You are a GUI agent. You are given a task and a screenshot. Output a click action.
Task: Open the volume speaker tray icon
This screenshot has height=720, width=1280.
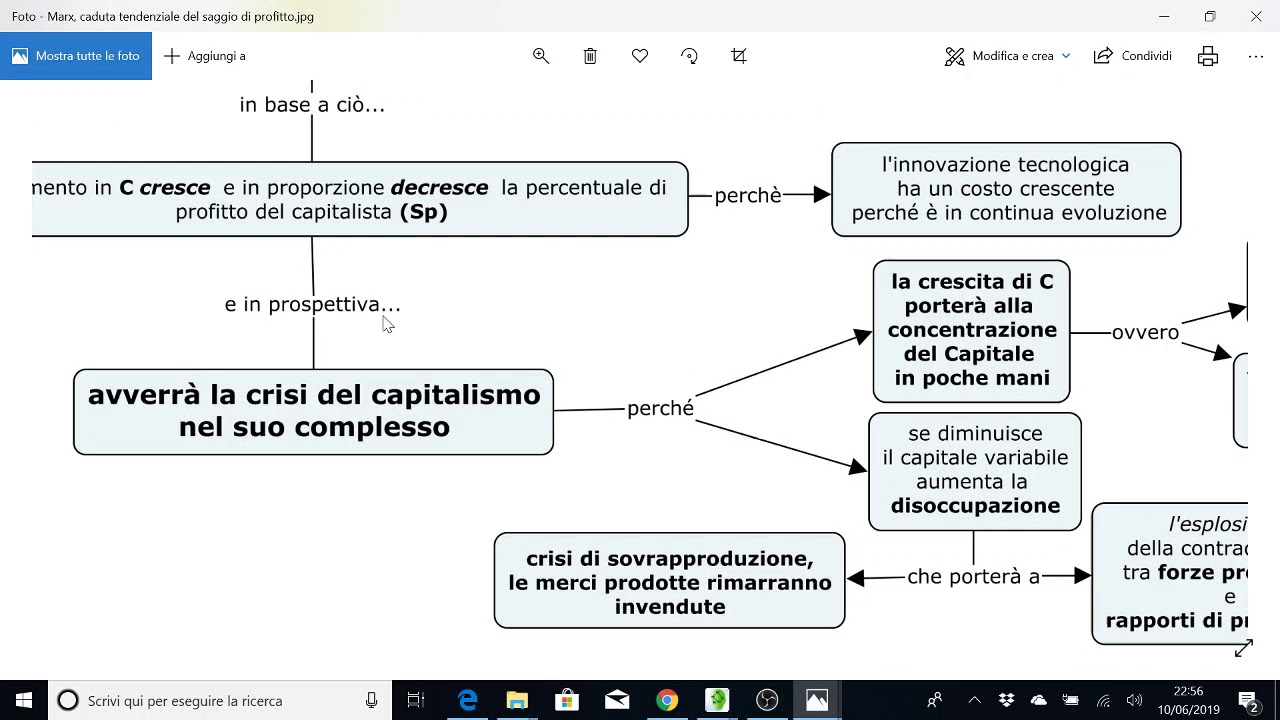[x=1134, y=700]
